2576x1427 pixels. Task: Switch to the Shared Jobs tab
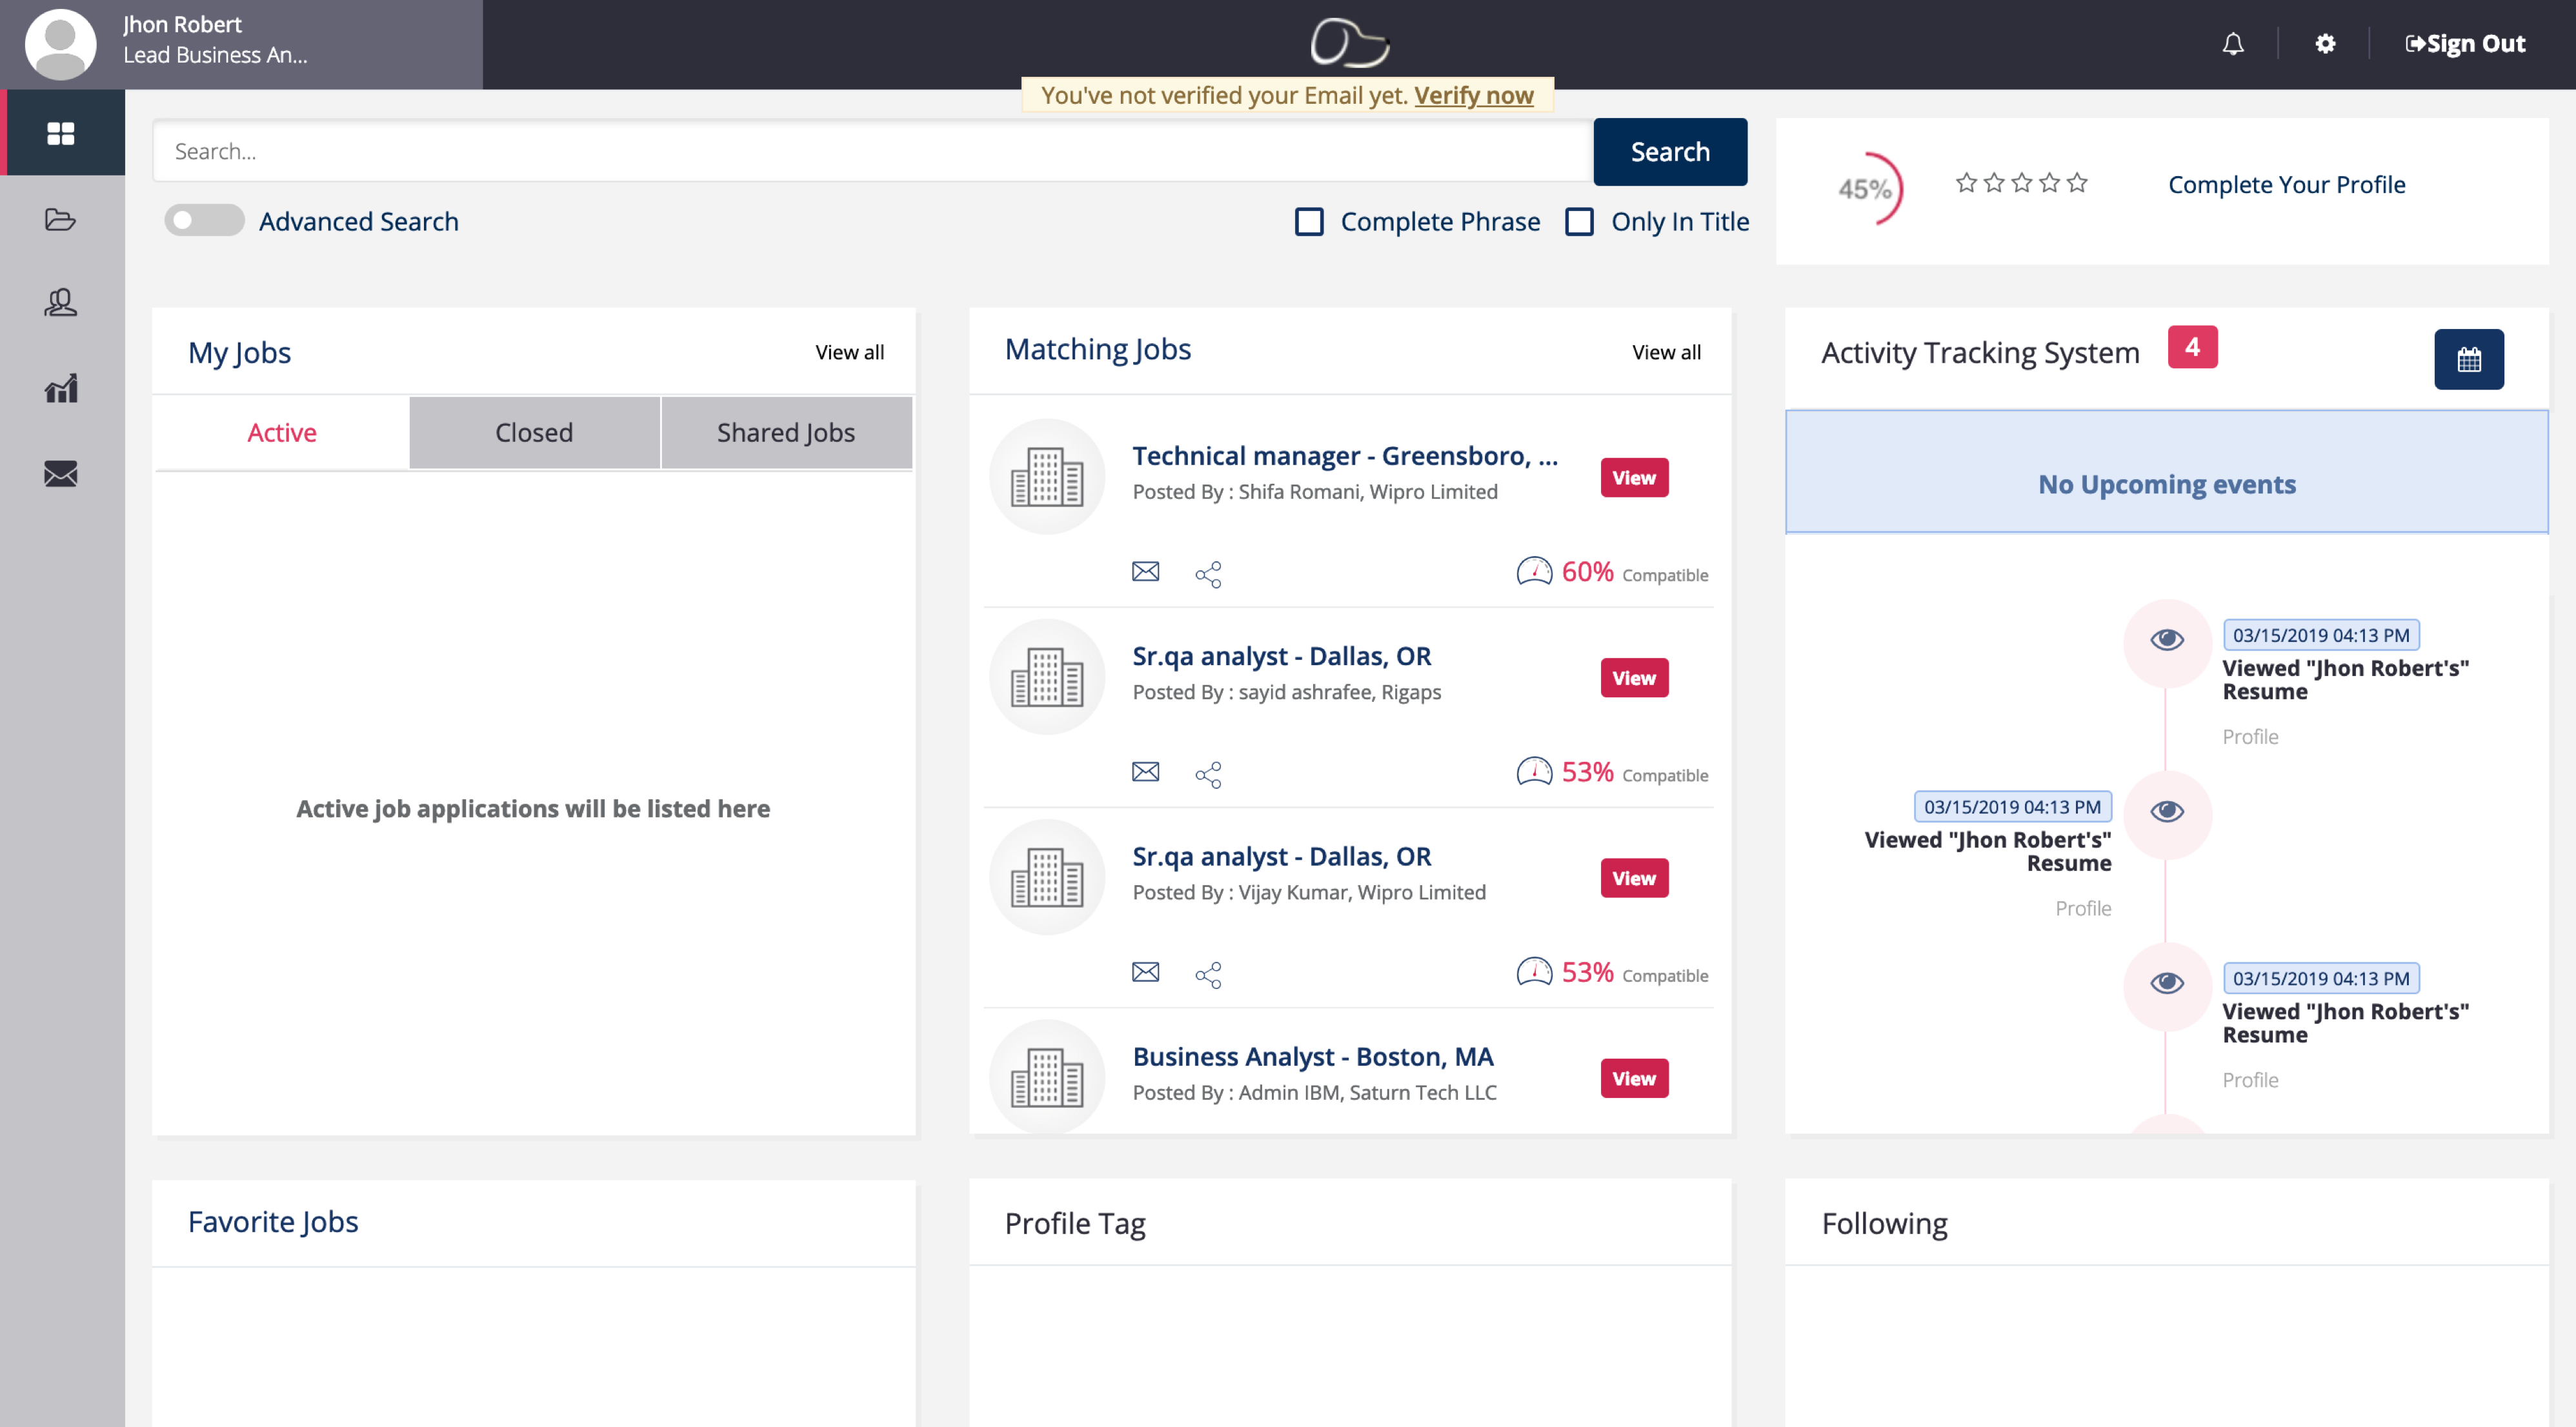click(x=786, y=433)
